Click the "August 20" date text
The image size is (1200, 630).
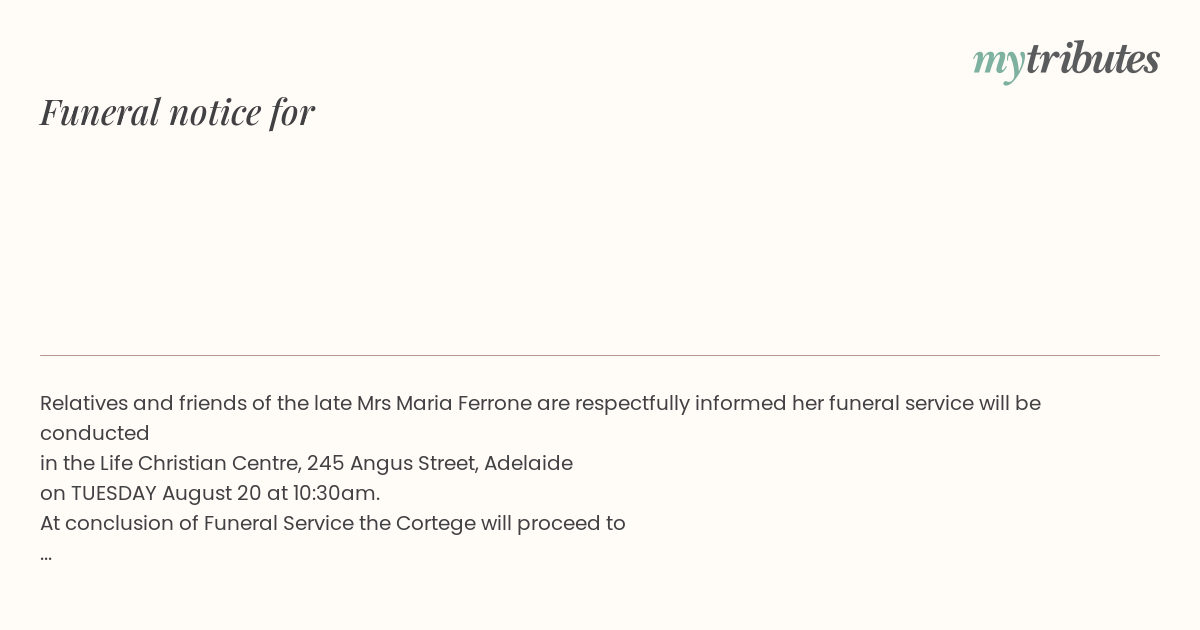point(211,494)
